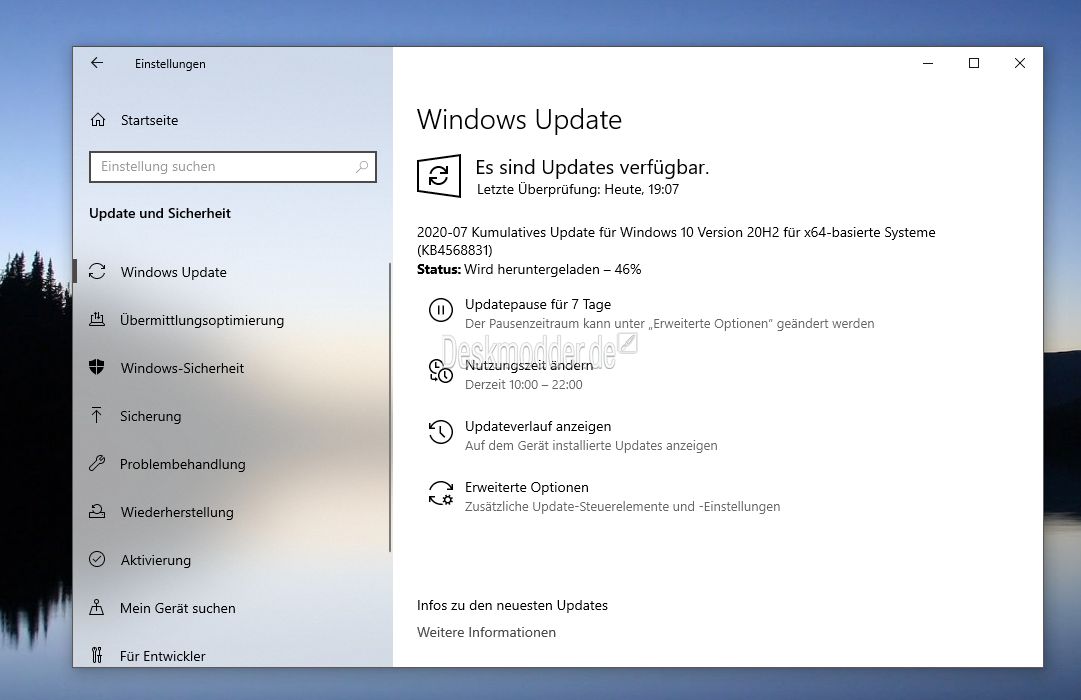Click 'Update und Sicherheit' section heading
Screen dimensions: 1081x700
click(x=160, y=213)
